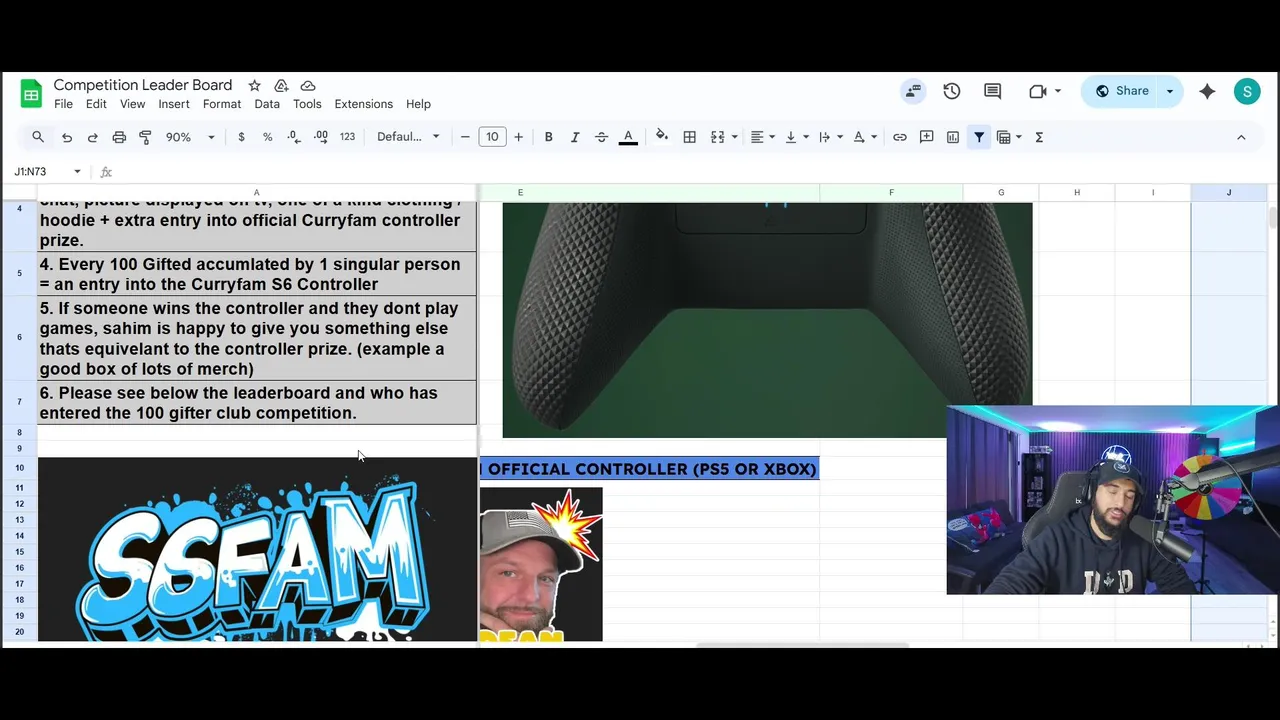Screen dimensions: 1280x720
Task: Open horizontal align dropdown
Action: pos(761,137)
